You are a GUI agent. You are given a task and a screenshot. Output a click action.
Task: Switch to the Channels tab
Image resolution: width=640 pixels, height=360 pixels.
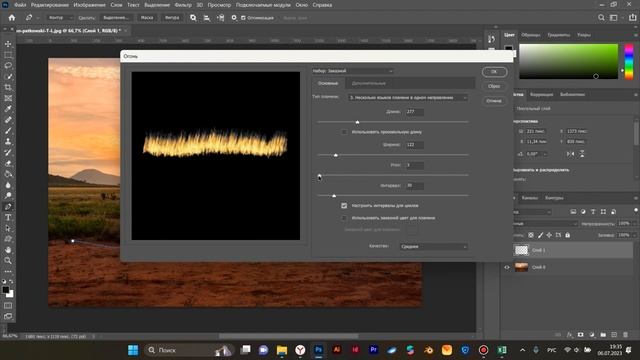(530, 198)
